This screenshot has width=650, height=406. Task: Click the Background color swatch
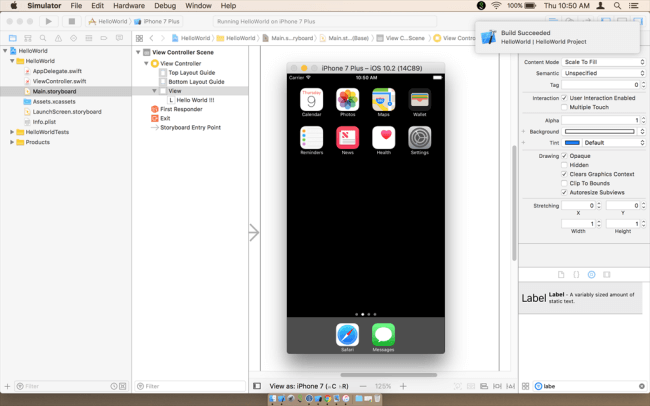(x=600, y=131)
